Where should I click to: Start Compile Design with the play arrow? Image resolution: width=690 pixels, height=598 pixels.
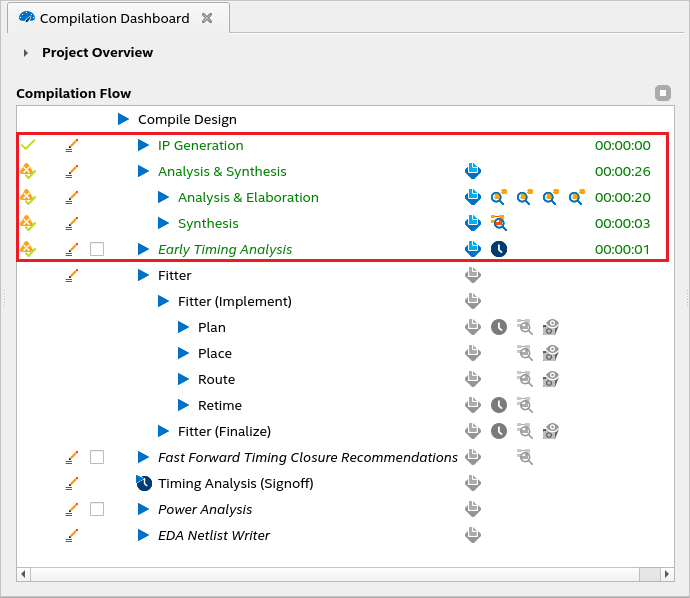124,119
